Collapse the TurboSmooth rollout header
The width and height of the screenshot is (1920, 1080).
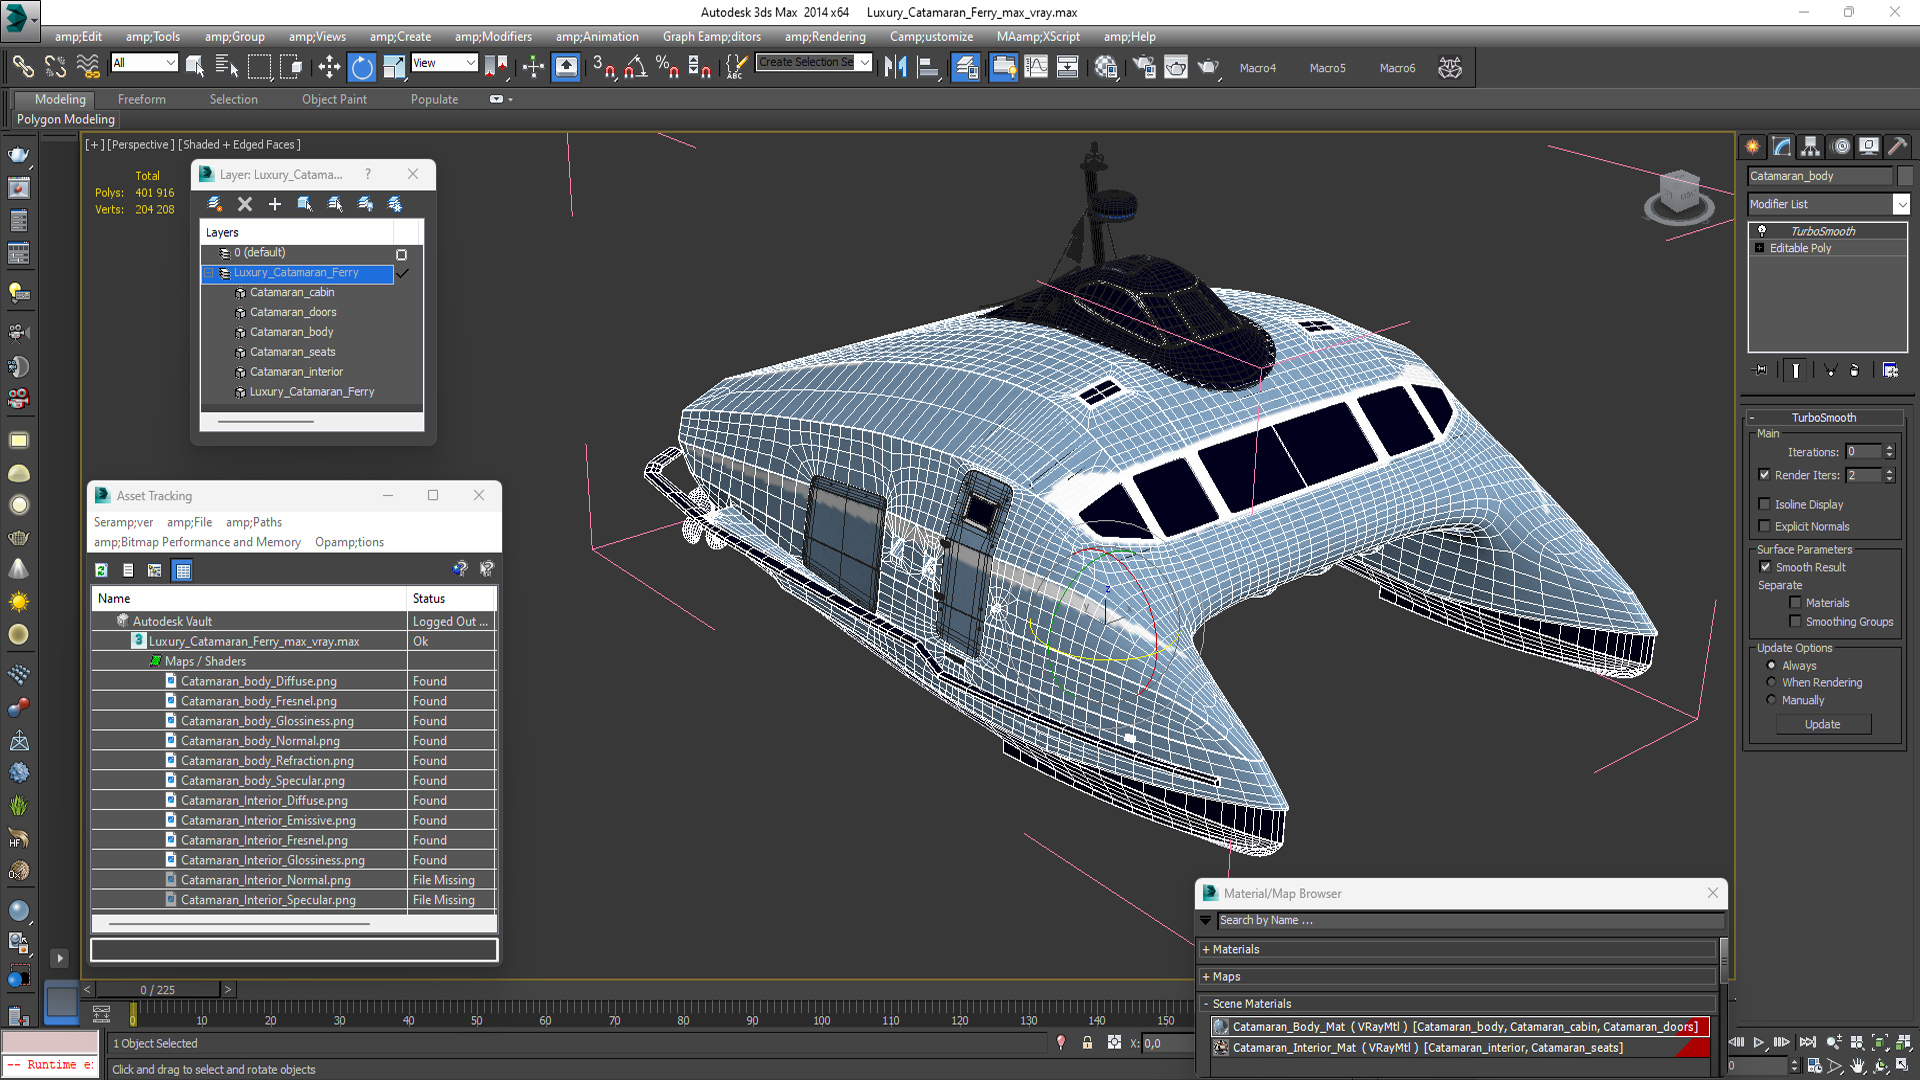click(x=1823, y=417)
